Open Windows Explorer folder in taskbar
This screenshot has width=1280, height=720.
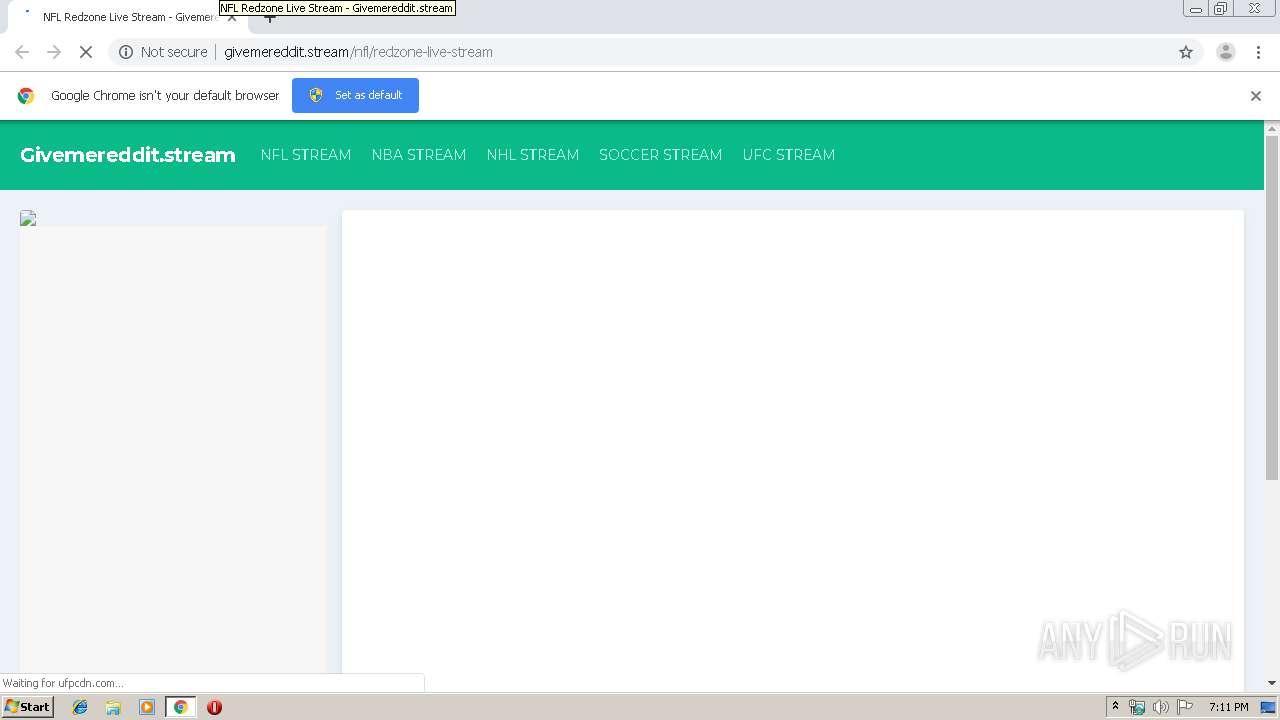114,707
